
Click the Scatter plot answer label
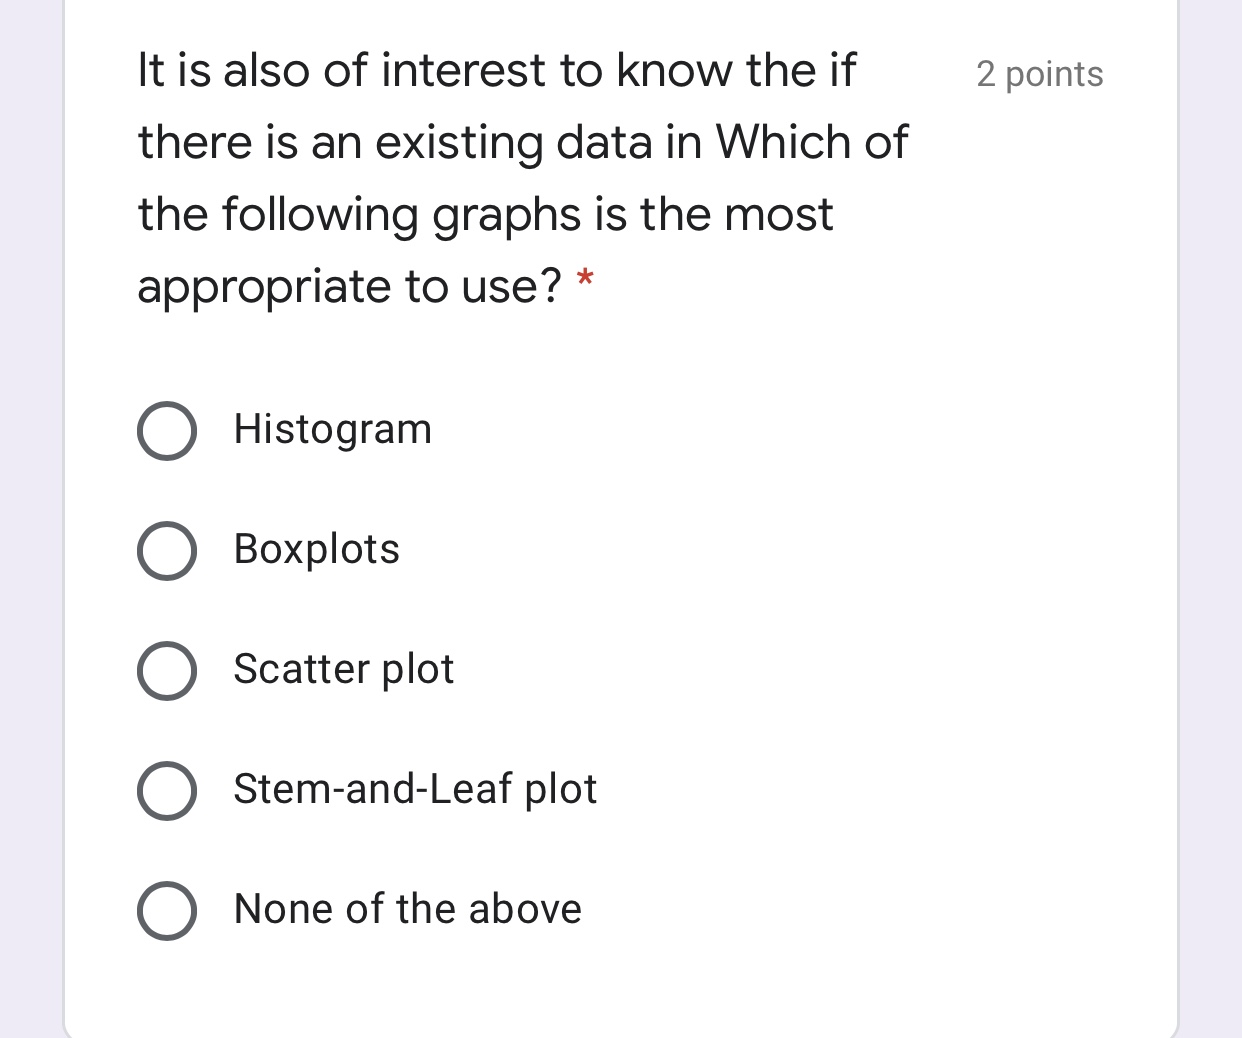pos(343,670)
